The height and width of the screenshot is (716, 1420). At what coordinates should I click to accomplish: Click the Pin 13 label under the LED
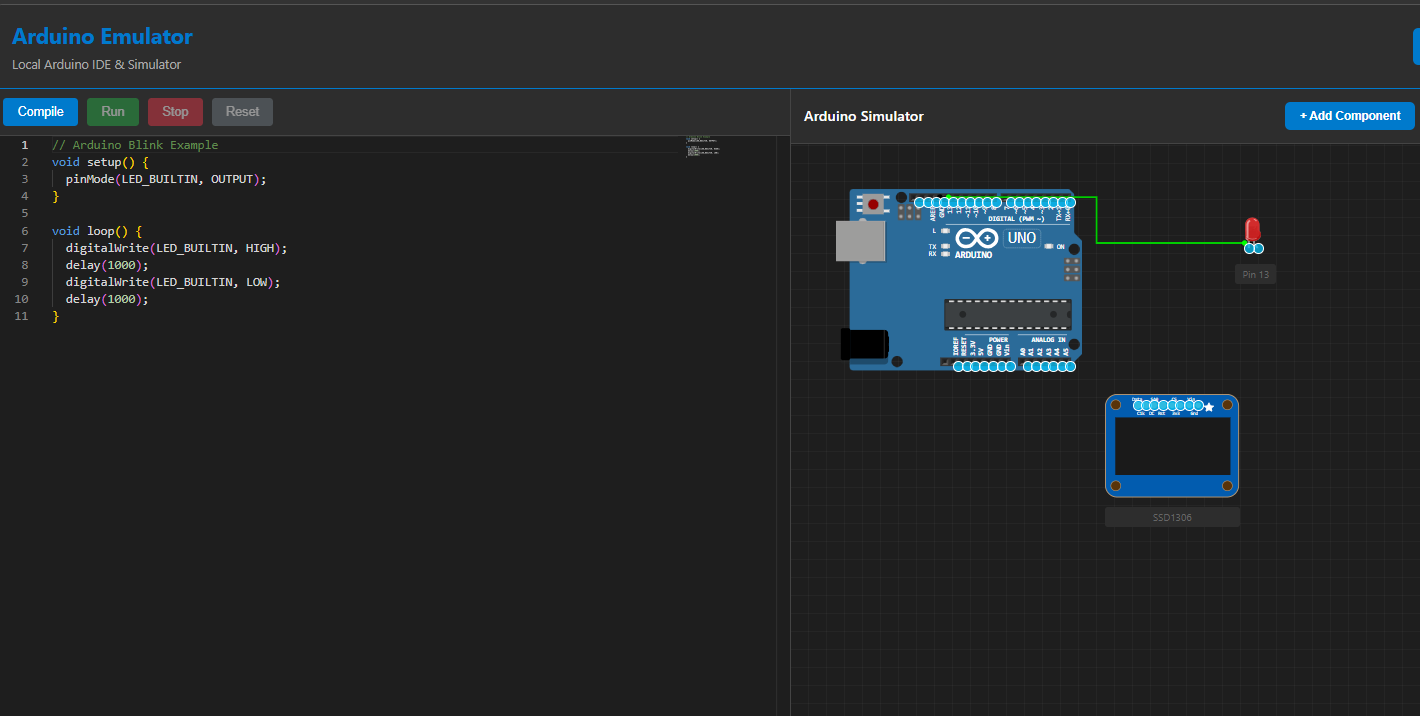coord(1255,274)
